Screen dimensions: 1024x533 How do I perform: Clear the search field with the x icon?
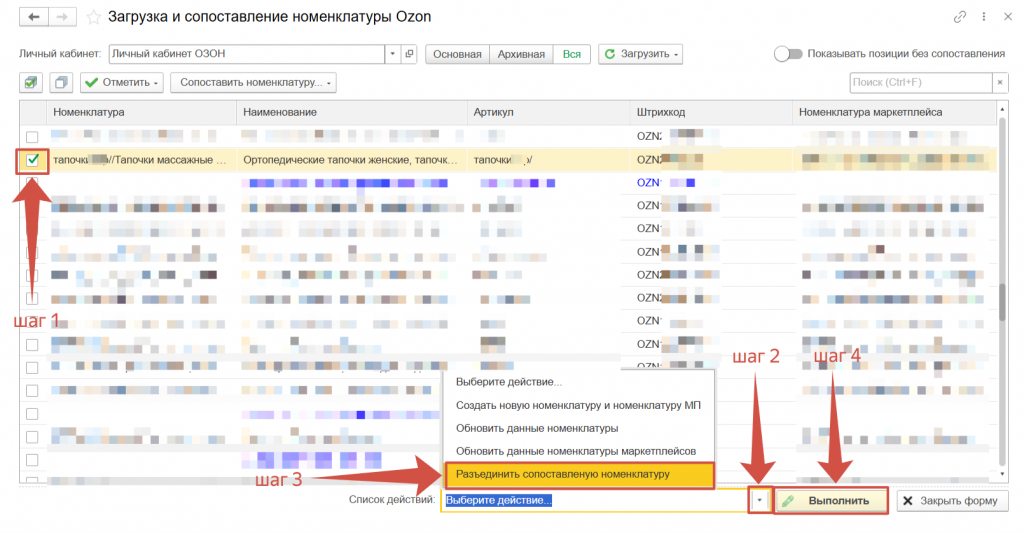pyautogui.click(x=999, y=82)
